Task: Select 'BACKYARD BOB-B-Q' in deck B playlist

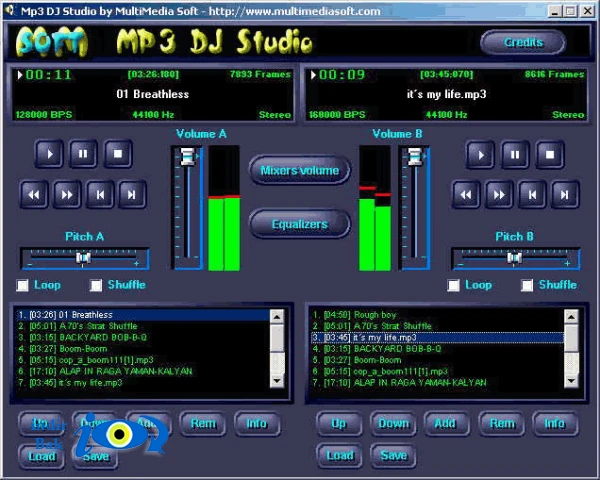Action: tap(437, 349)
